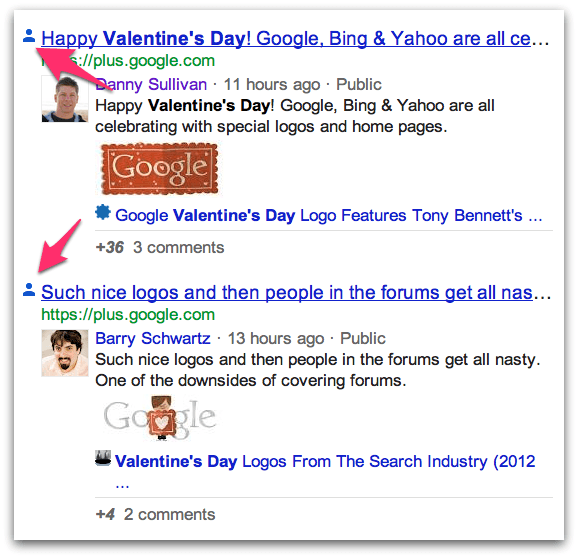Click the 11 hours ago timestamp

coord(272,84)
